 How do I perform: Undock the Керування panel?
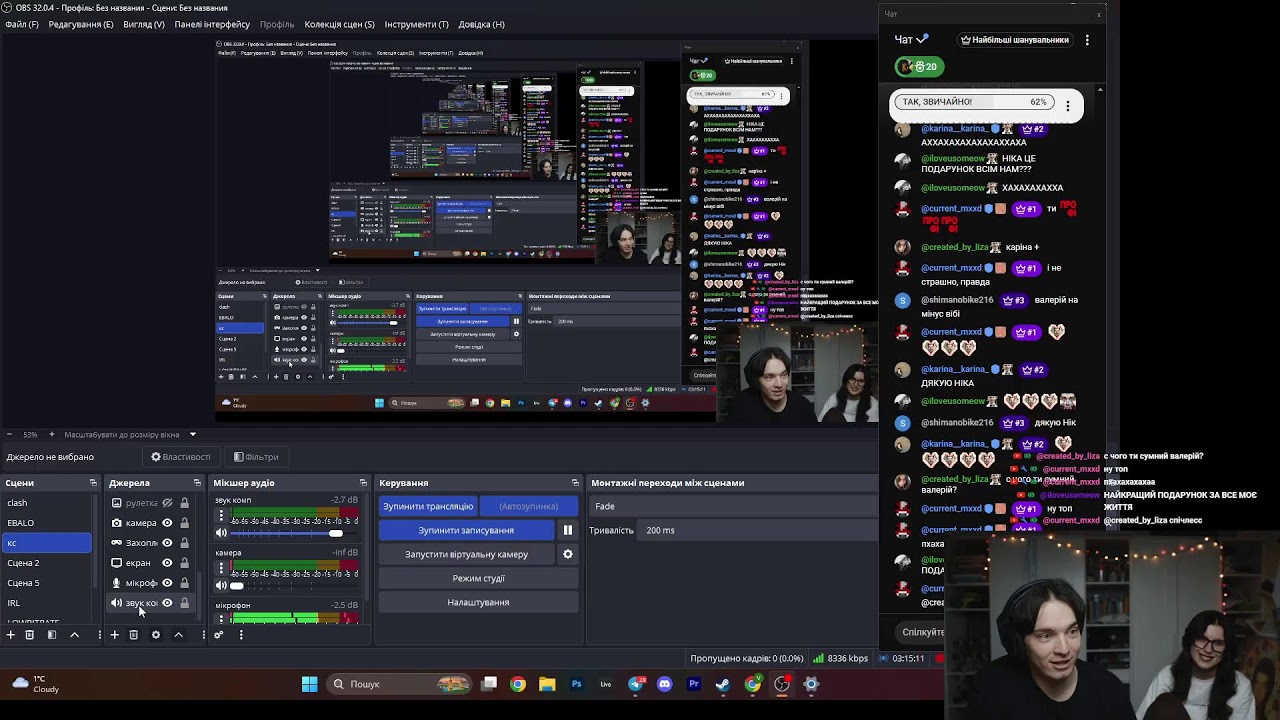click(x=575, y=483)
